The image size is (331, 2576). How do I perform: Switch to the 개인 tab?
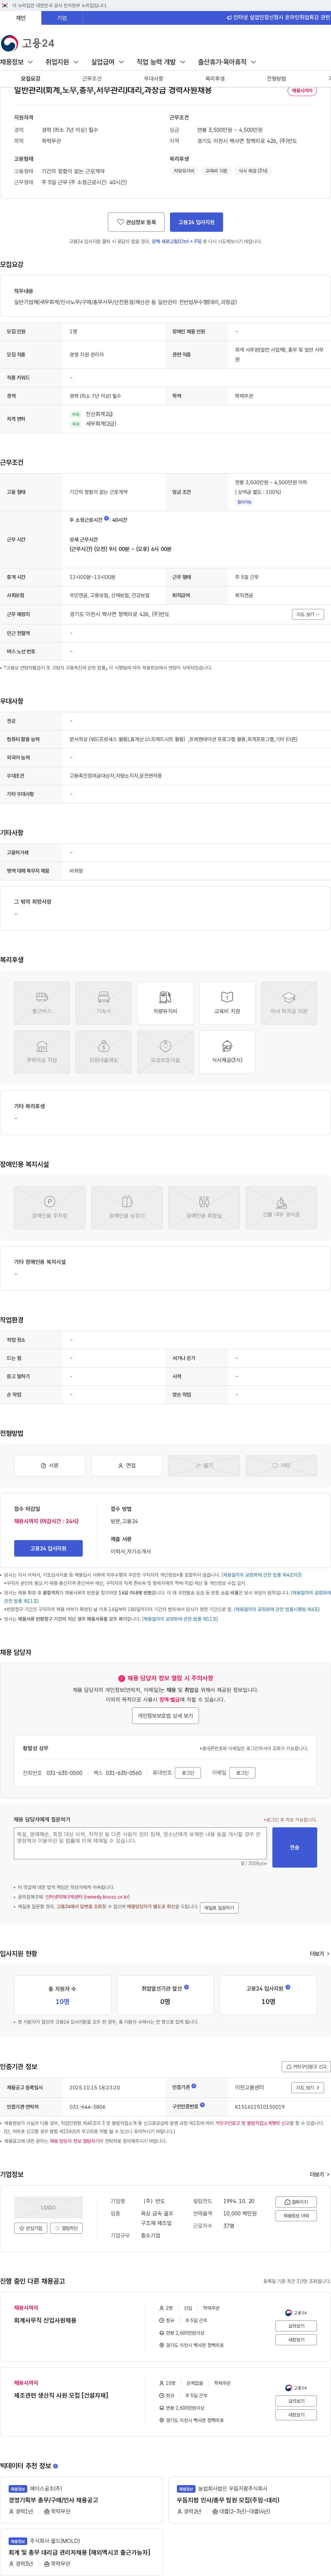point(20,18)
